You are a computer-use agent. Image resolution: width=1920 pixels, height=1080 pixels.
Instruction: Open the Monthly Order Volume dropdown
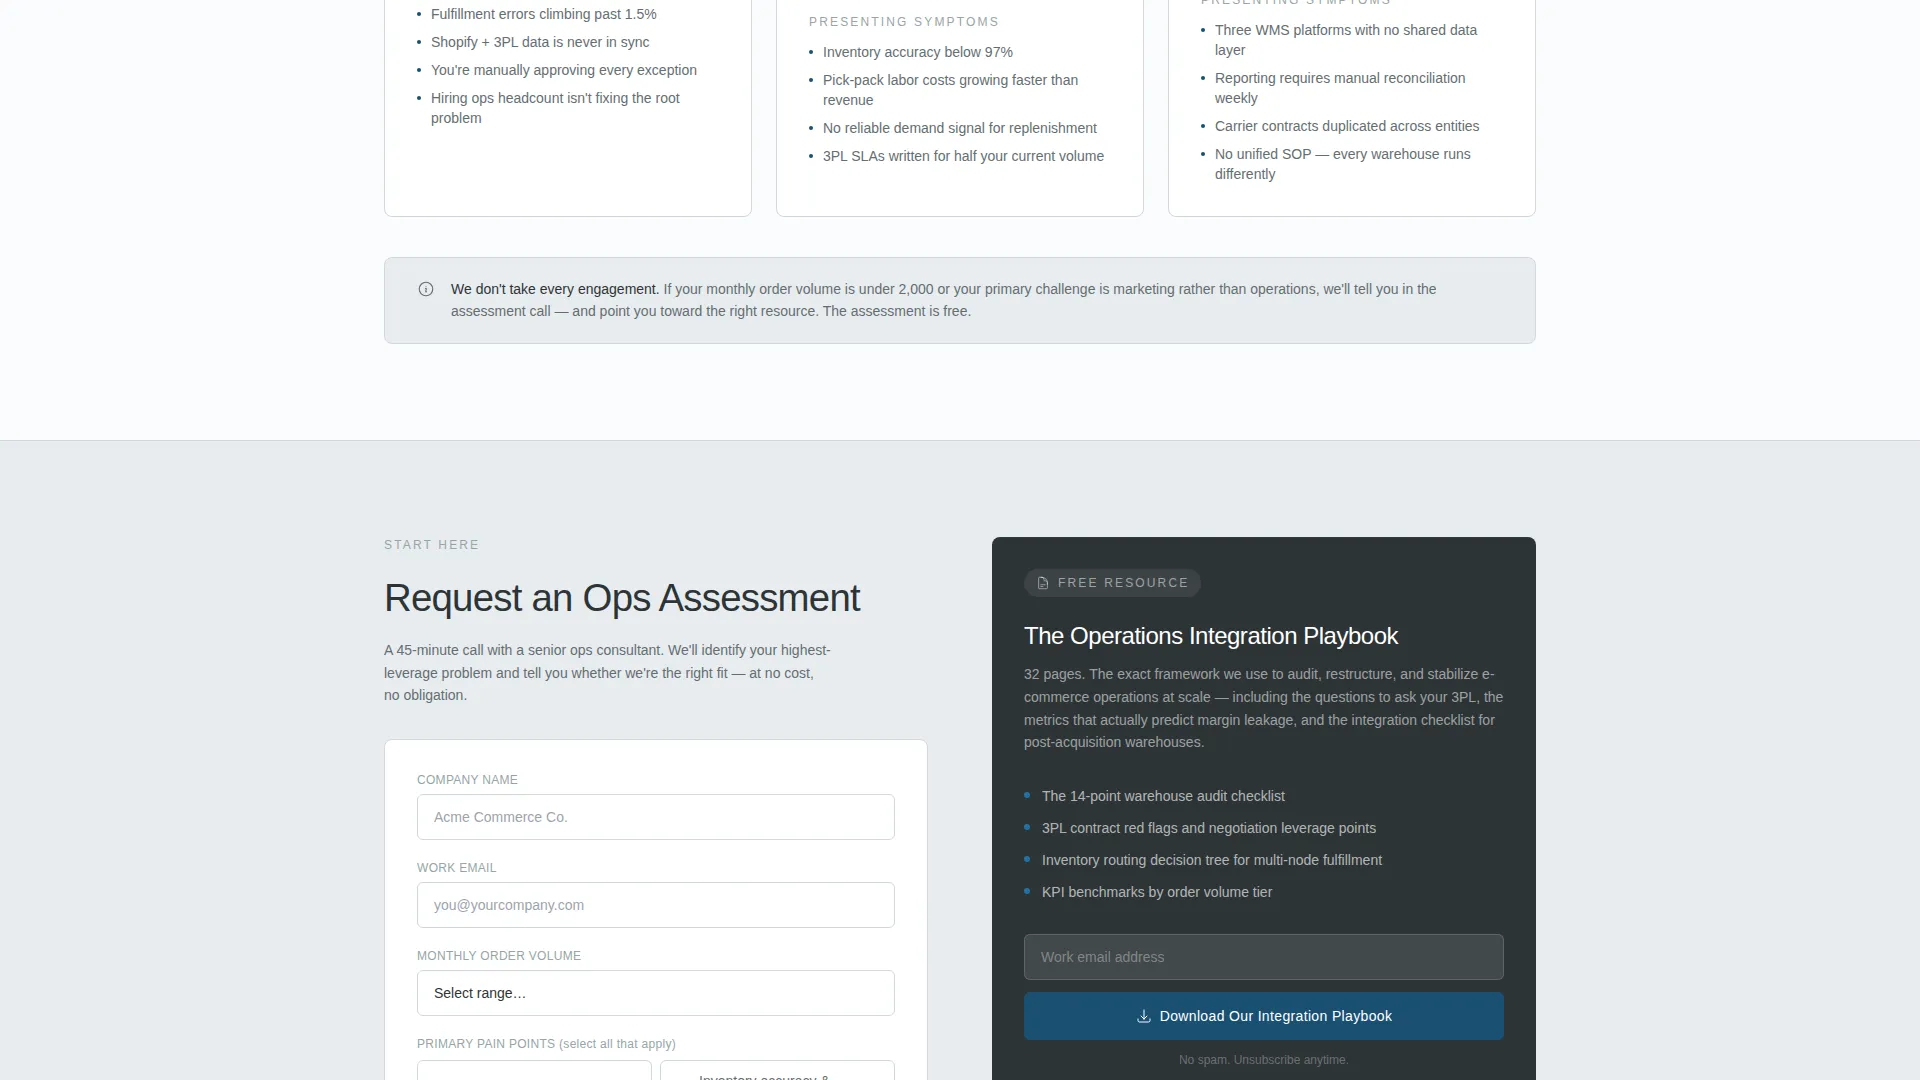(656, 993)
